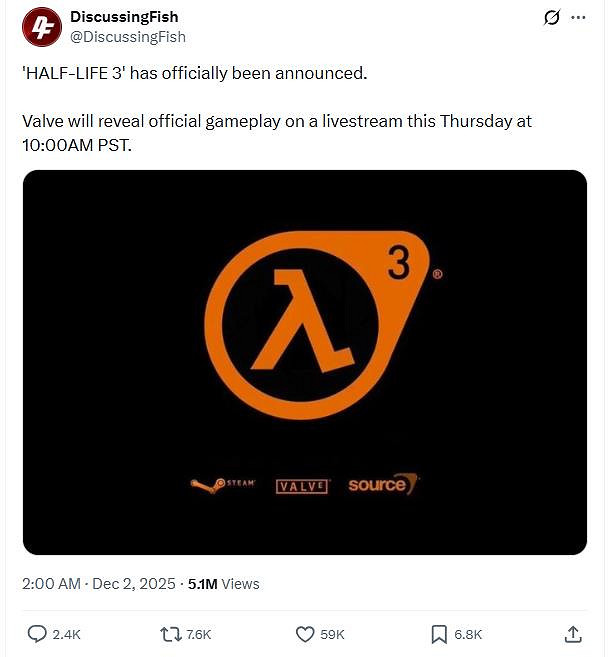Click the Steam logo in the image
616x657 pixels.
pos(223,485)
